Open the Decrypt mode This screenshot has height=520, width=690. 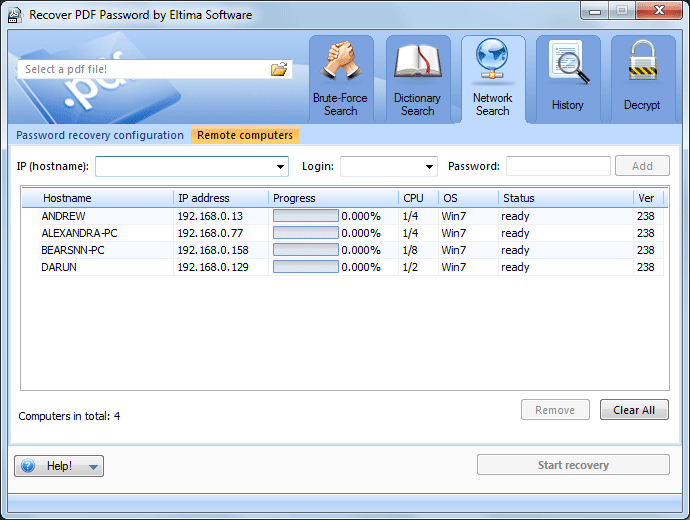click(x=643, y=79)
